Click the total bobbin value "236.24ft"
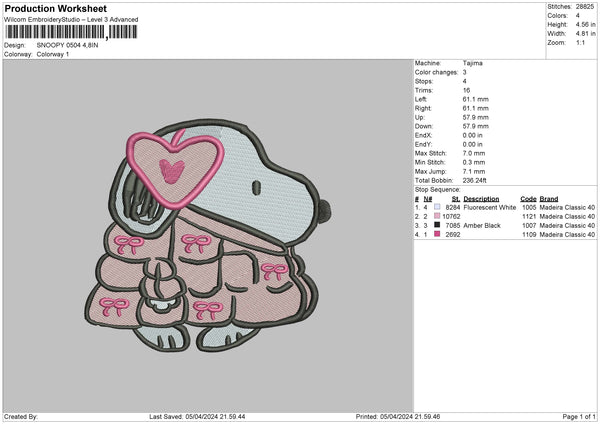This screenshot has height=424, width=600. pyautogui.click(x=474, y=180)
